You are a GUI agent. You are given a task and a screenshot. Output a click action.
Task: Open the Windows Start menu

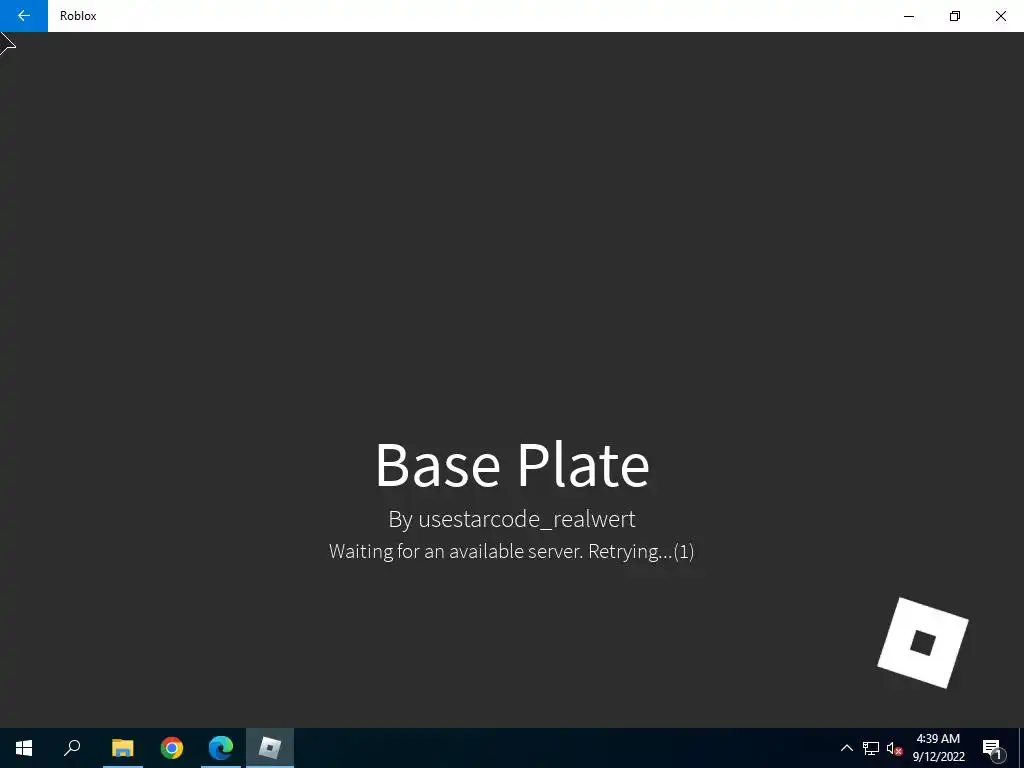tap(24, 748)
